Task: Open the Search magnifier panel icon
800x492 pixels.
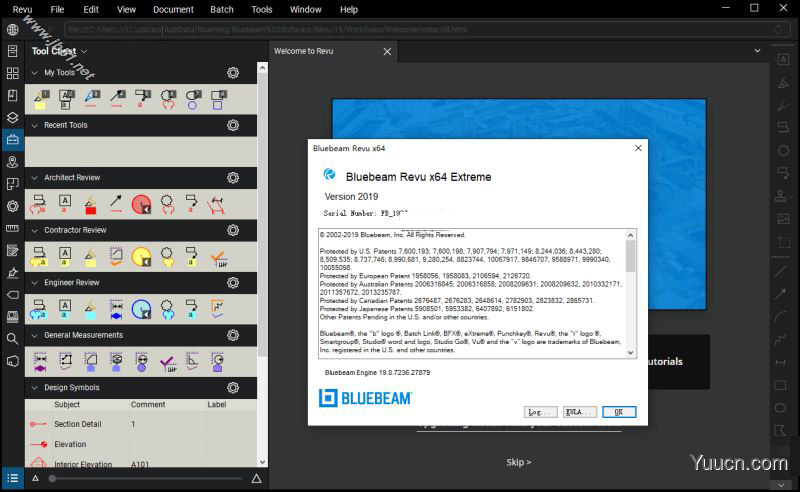Action: tap(13, 338)
